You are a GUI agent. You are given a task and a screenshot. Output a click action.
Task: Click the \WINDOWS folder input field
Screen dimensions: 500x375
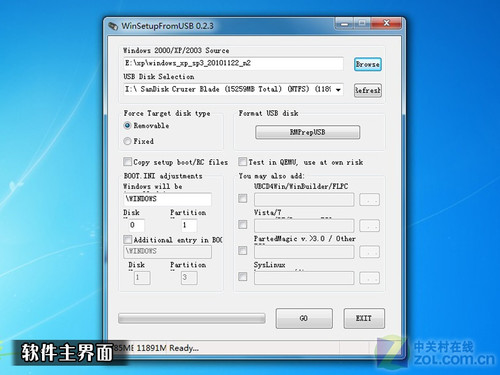click(167, 199)
